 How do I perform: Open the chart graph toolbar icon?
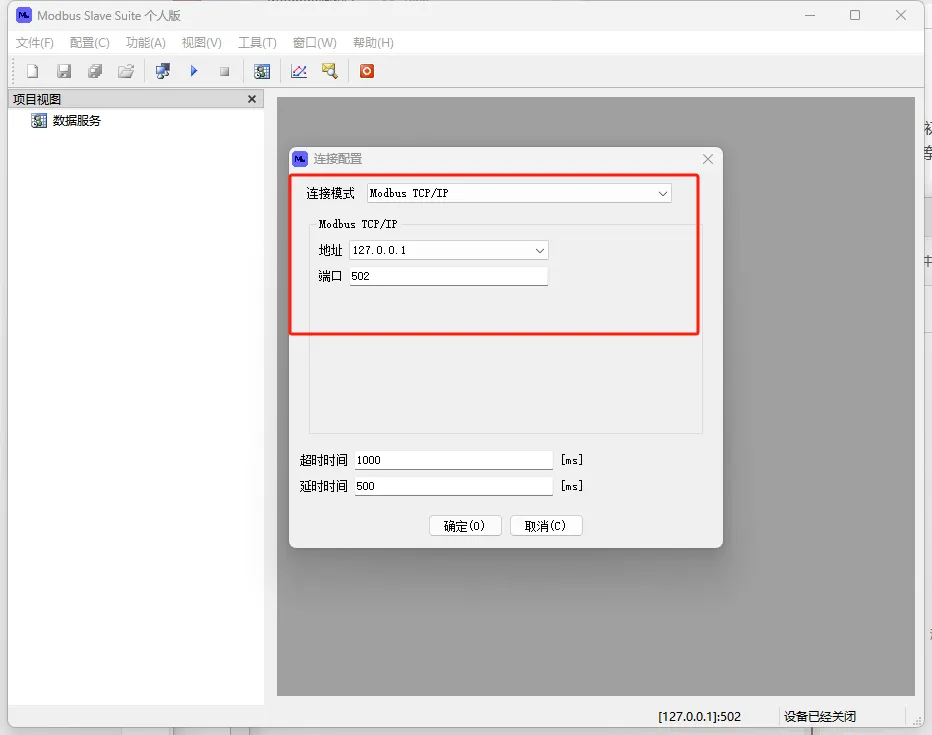click(299, 71)
